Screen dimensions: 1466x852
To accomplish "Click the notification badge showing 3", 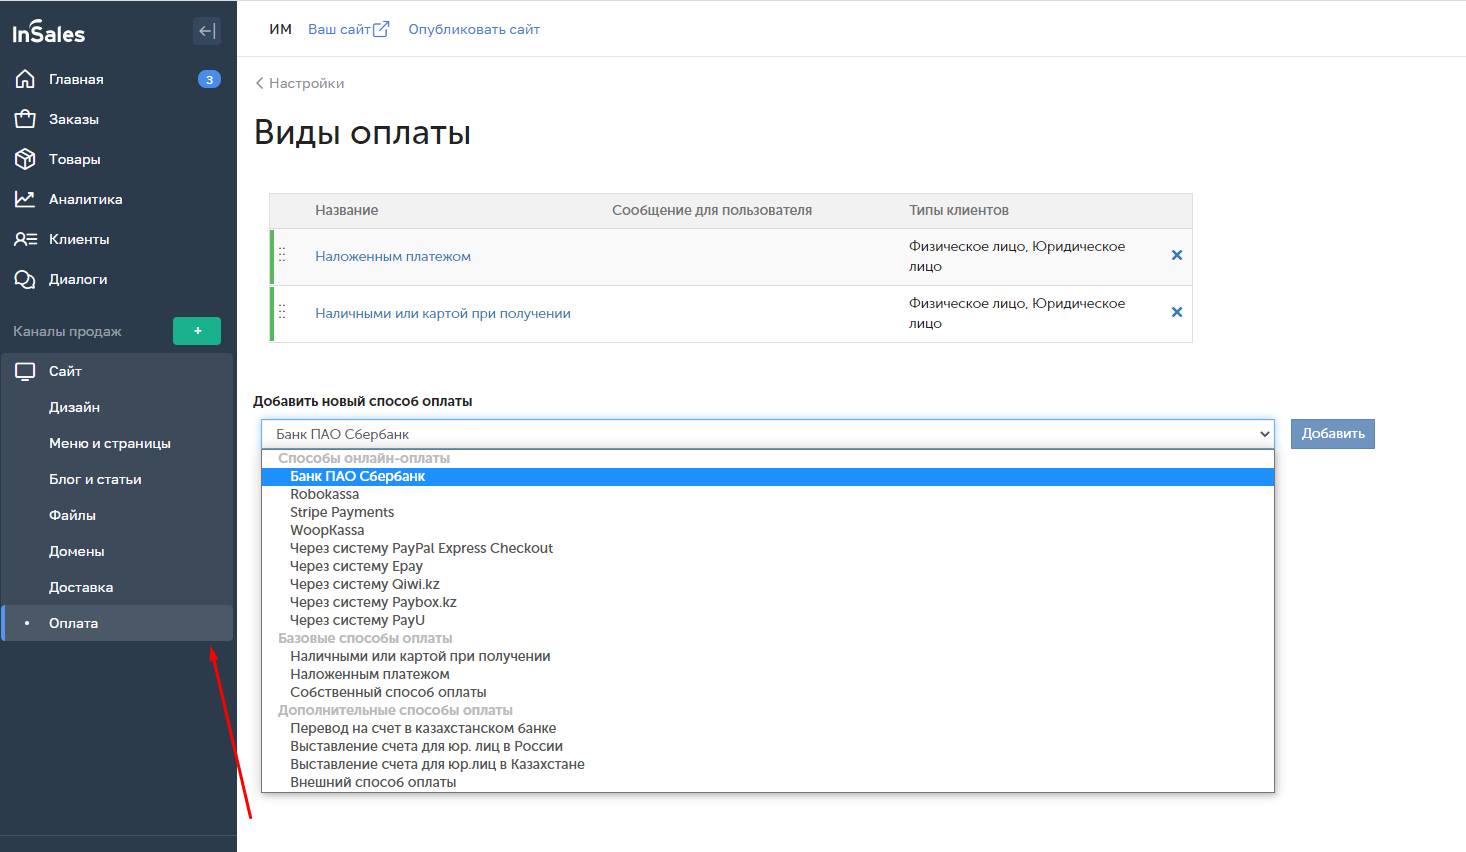I will (x=209, y=79).
